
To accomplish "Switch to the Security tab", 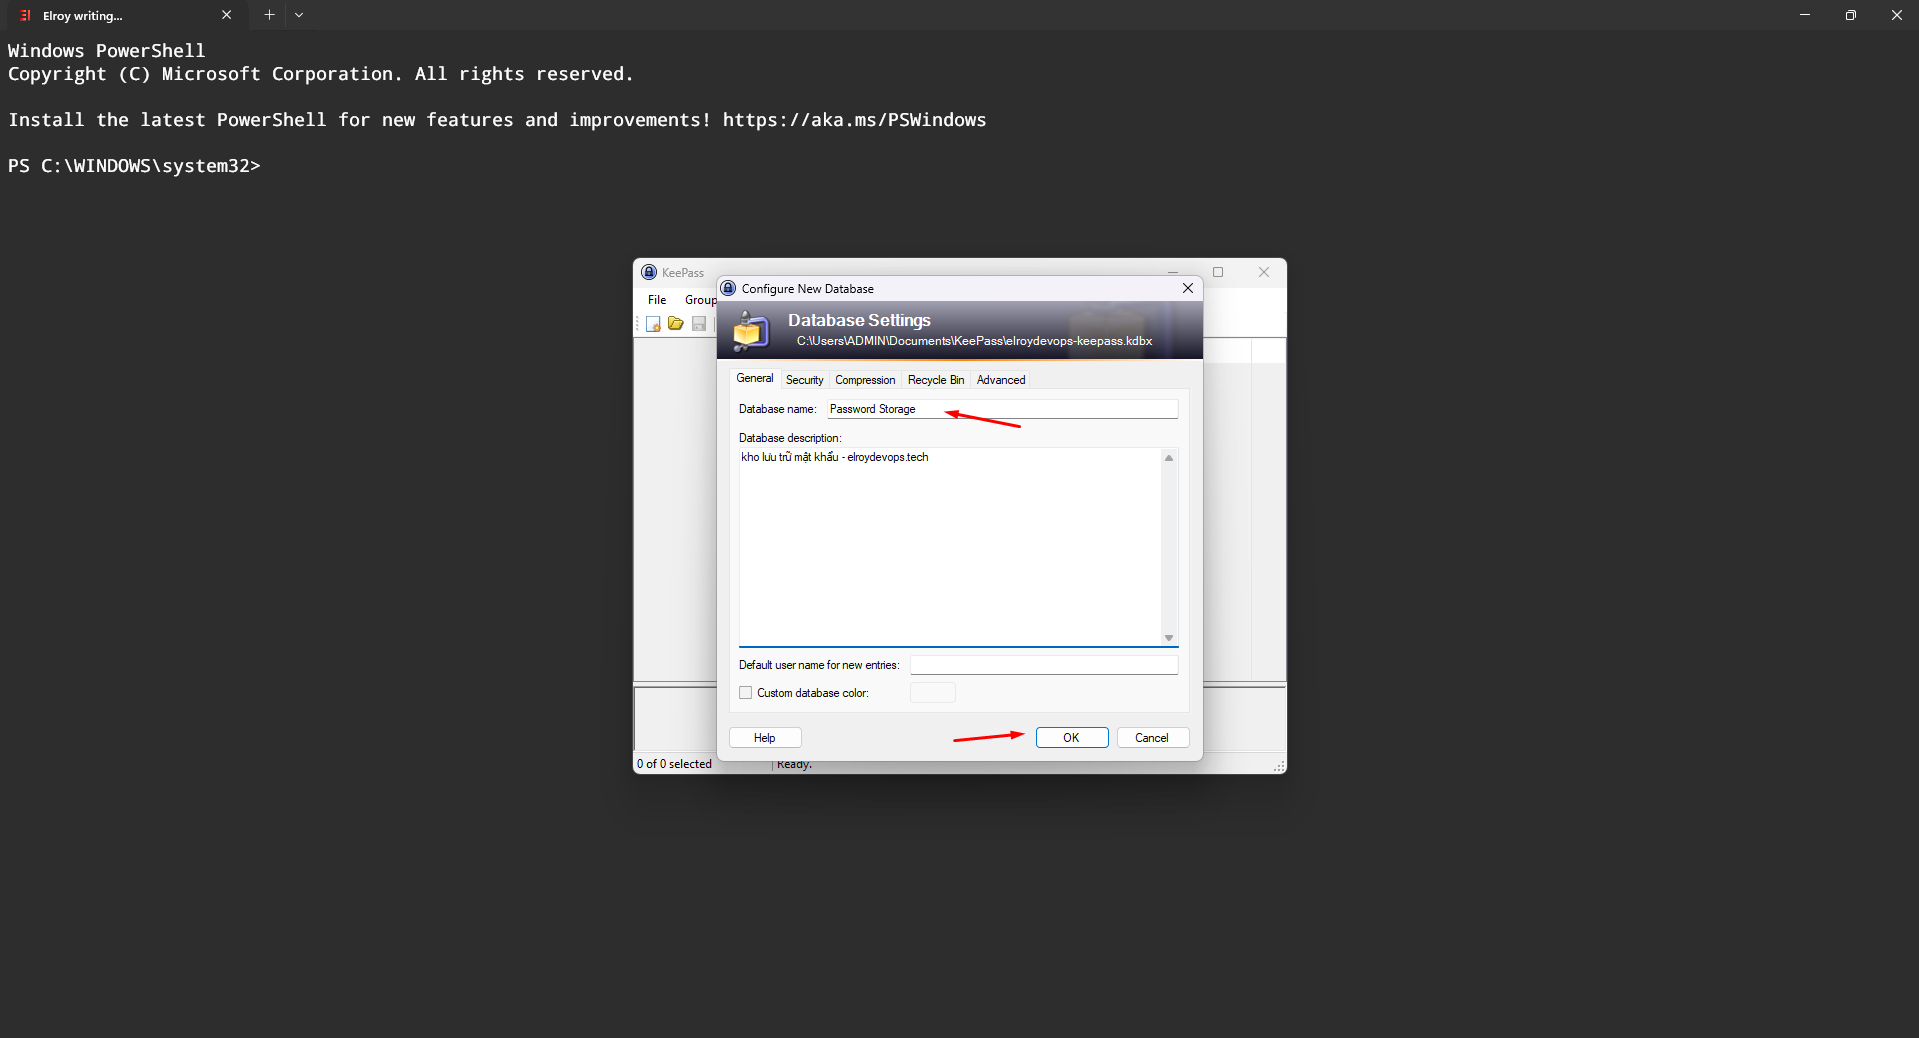I will pyautogui.click(x=805, y=380).
